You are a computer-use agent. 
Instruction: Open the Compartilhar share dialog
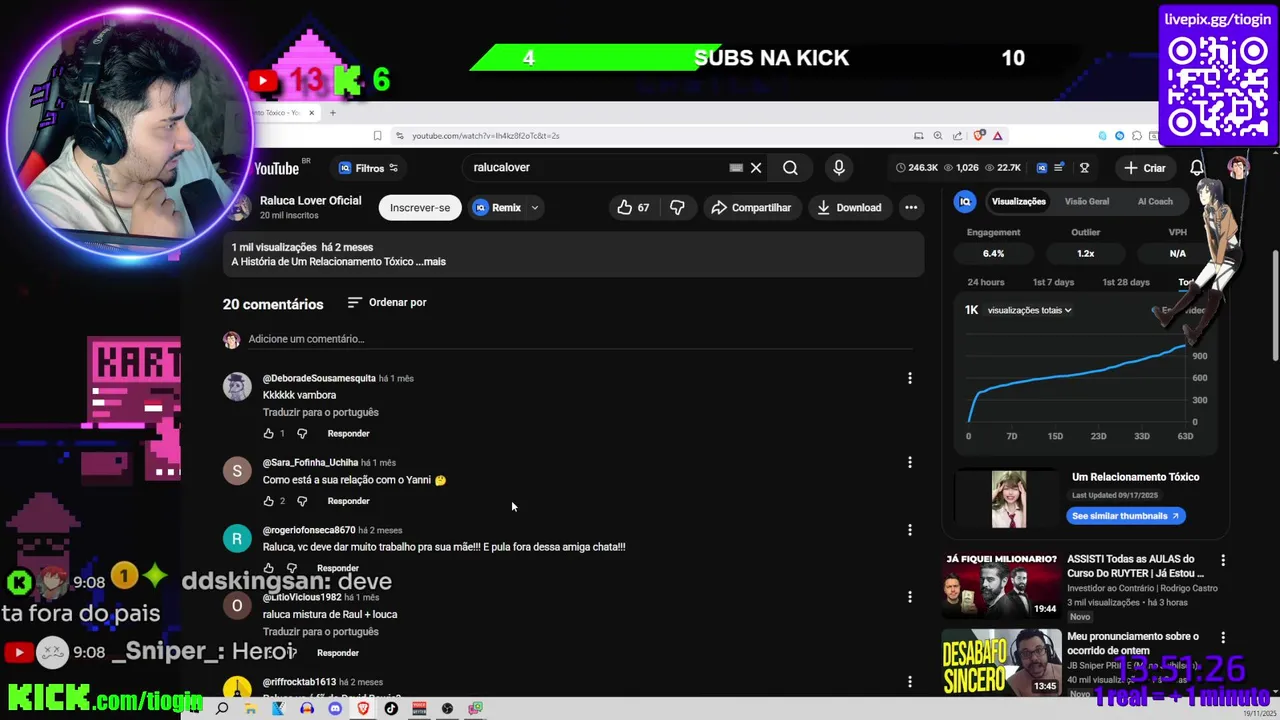pyautogui.click(x=751, y=208)
